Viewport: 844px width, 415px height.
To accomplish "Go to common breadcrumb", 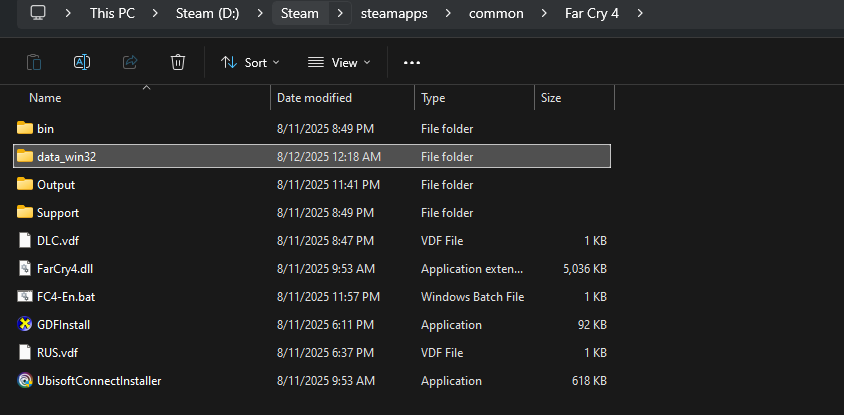I will (x=496, y=13).
